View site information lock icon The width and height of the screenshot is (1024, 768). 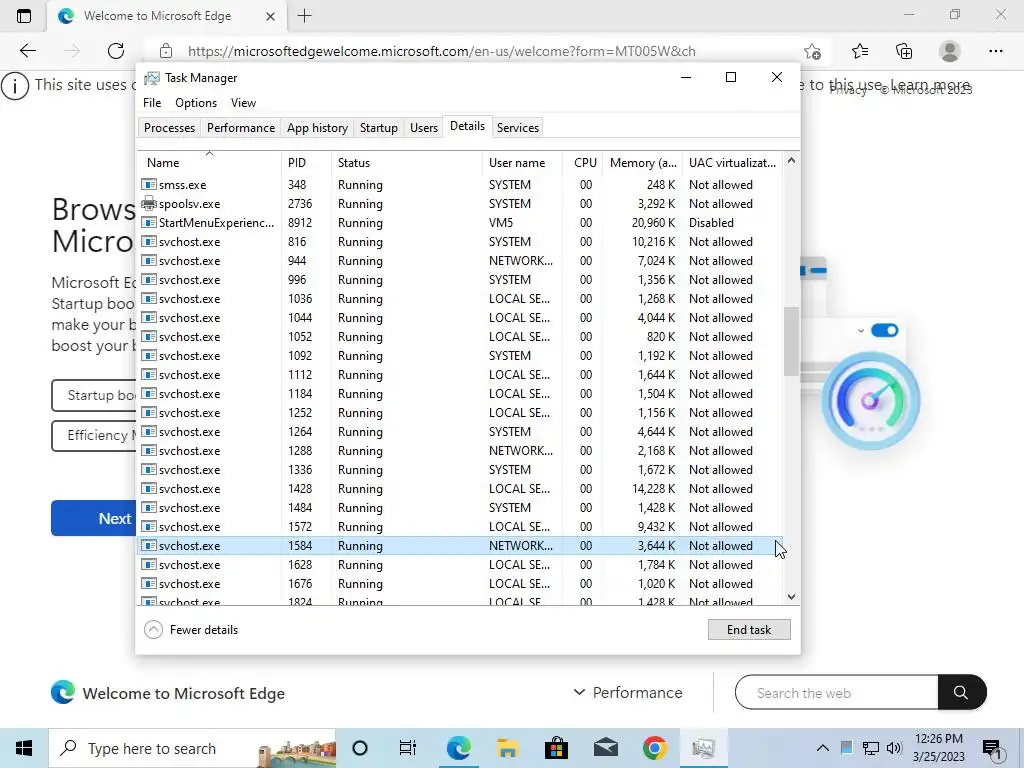tap(166, 51)
